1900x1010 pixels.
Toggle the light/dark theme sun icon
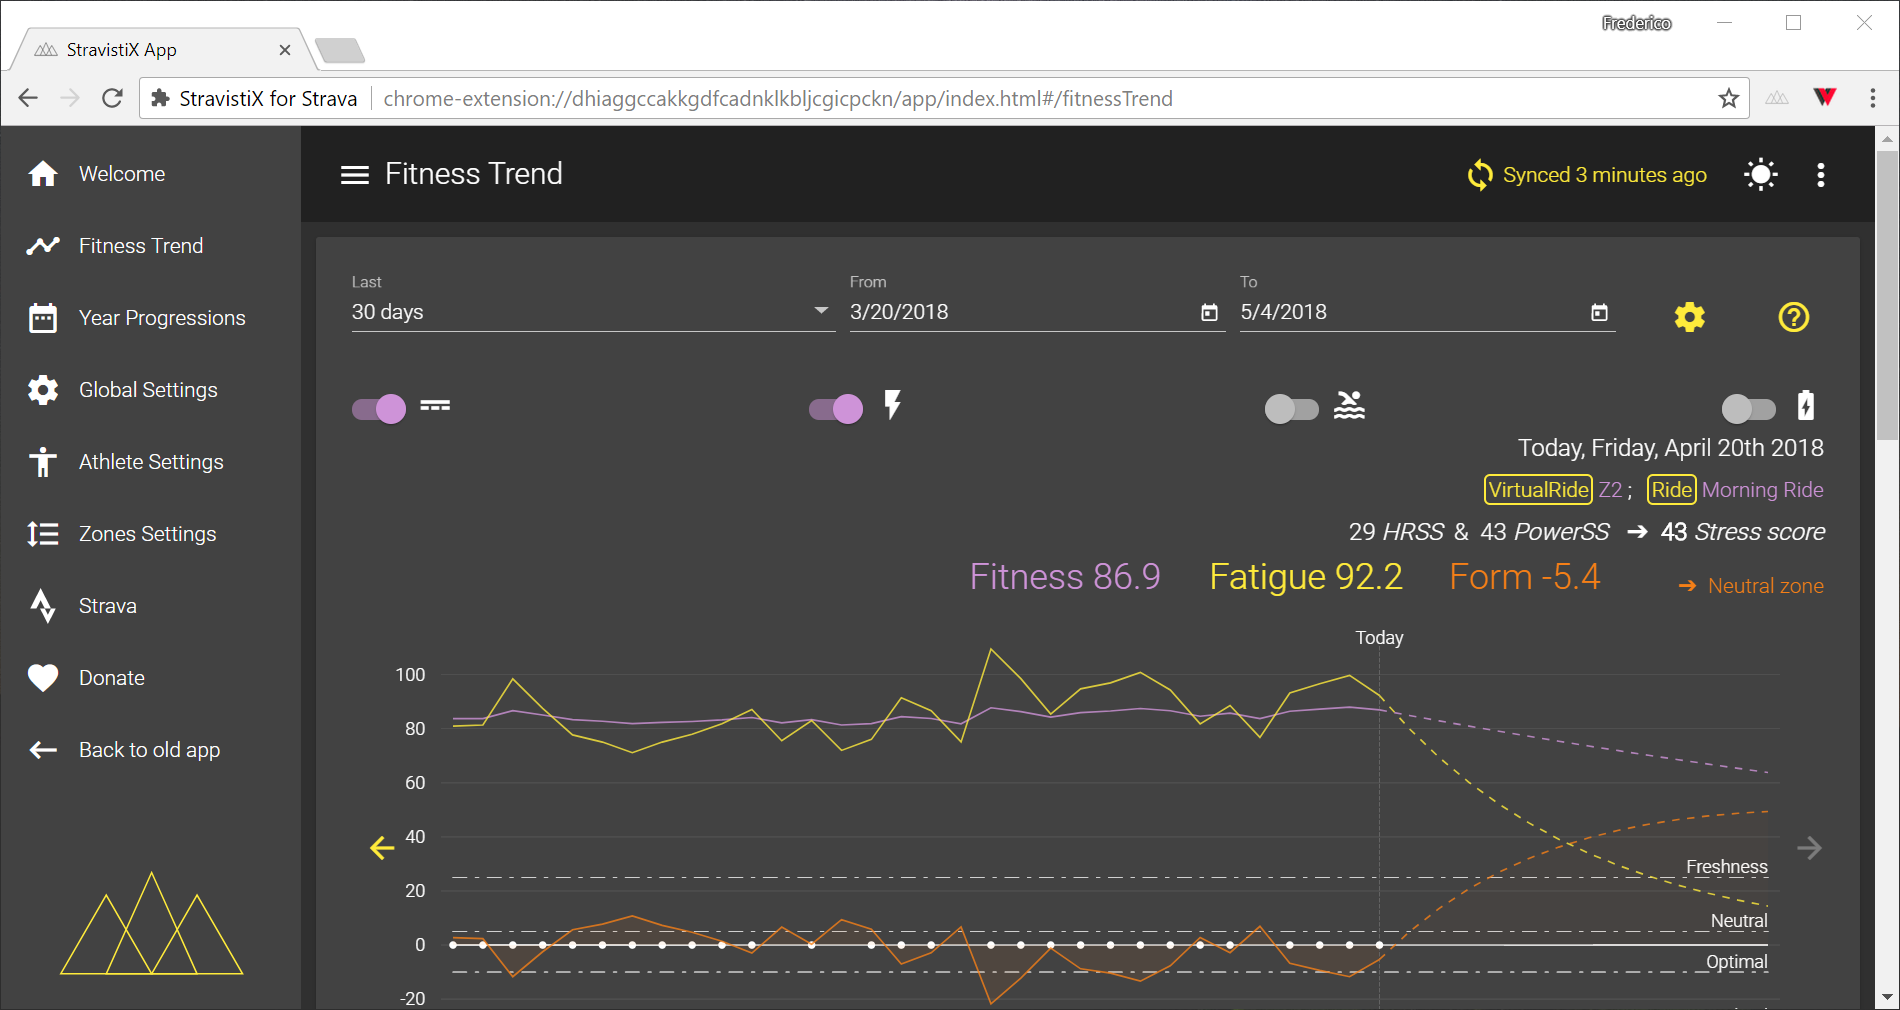[1760, 175]
